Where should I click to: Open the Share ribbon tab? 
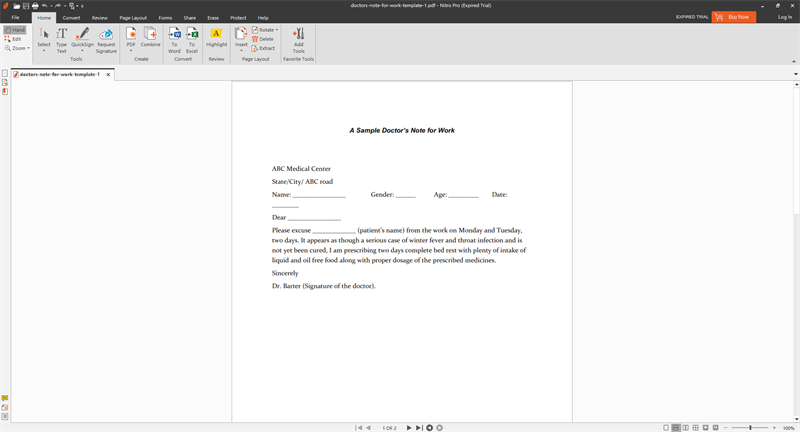pyautogui.click(x=190, y=18)
